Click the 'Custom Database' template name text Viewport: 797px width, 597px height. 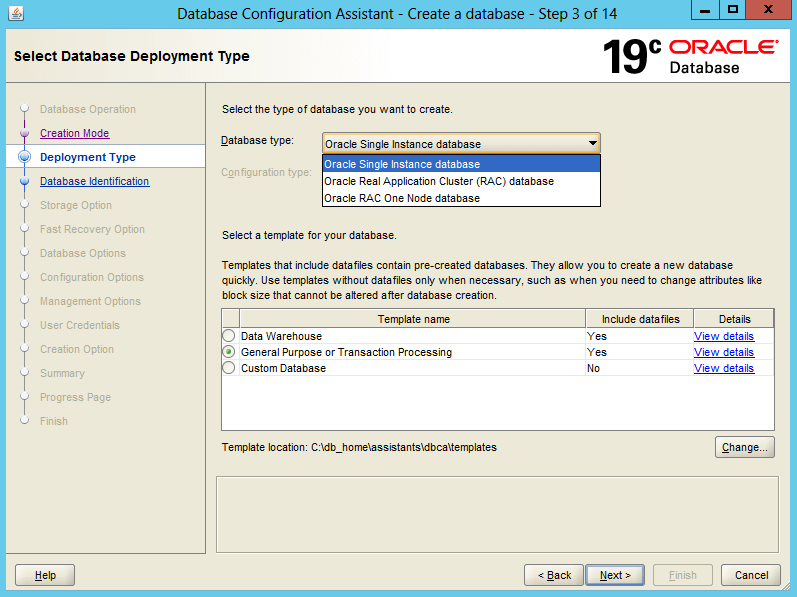pyautogui.click(x=283, y=368)
